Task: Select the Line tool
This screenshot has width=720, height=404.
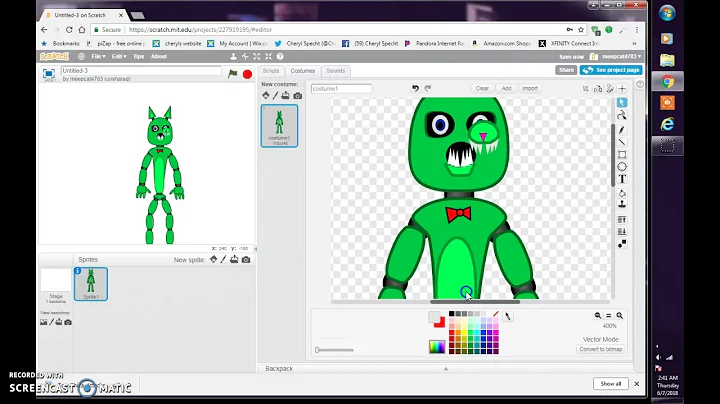Action: coord(622,142)
